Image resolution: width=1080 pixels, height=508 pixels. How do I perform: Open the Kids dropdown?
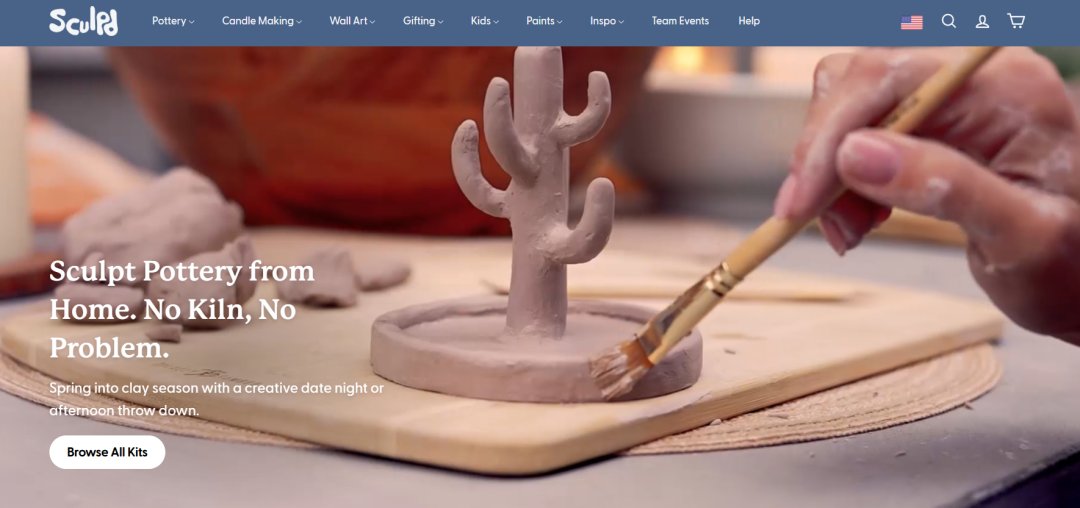pyautogui.click(x=485, y=21)
